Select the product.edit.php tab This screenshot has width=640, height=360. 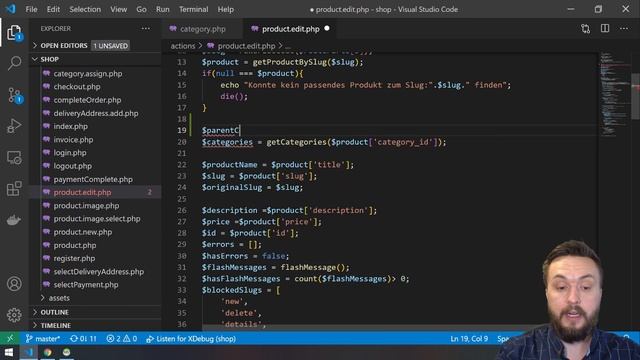(x=290, y=29)
